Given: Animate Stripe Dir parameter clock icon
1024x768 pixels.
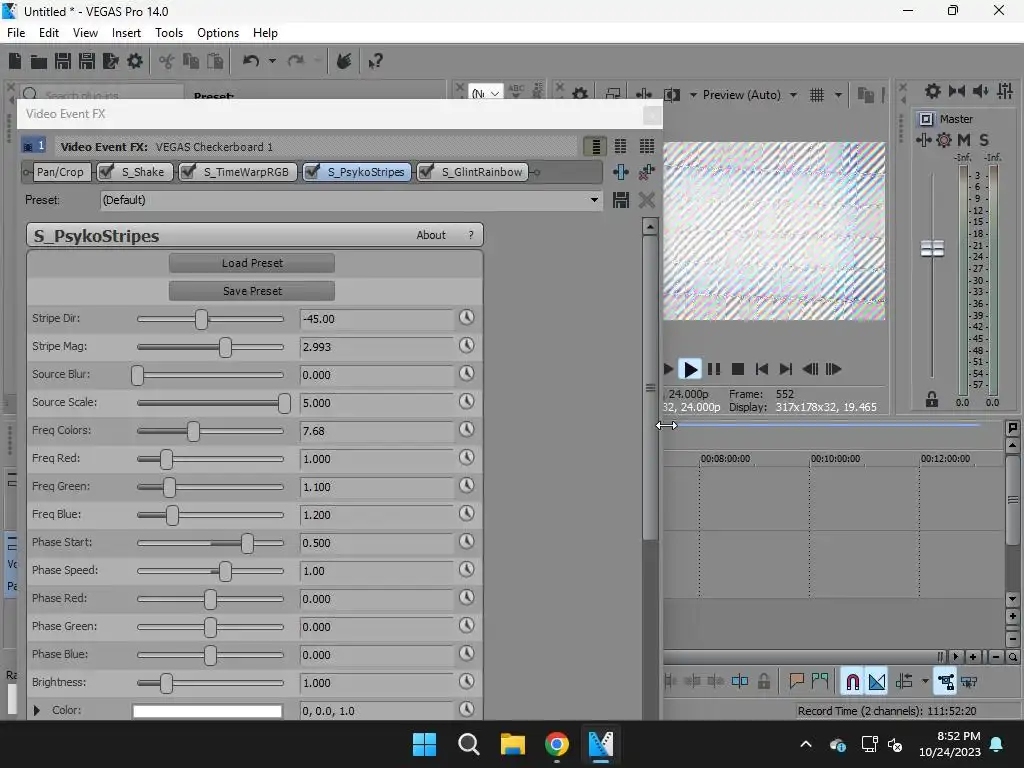Looking at the screenshot, I should (466, 318).
